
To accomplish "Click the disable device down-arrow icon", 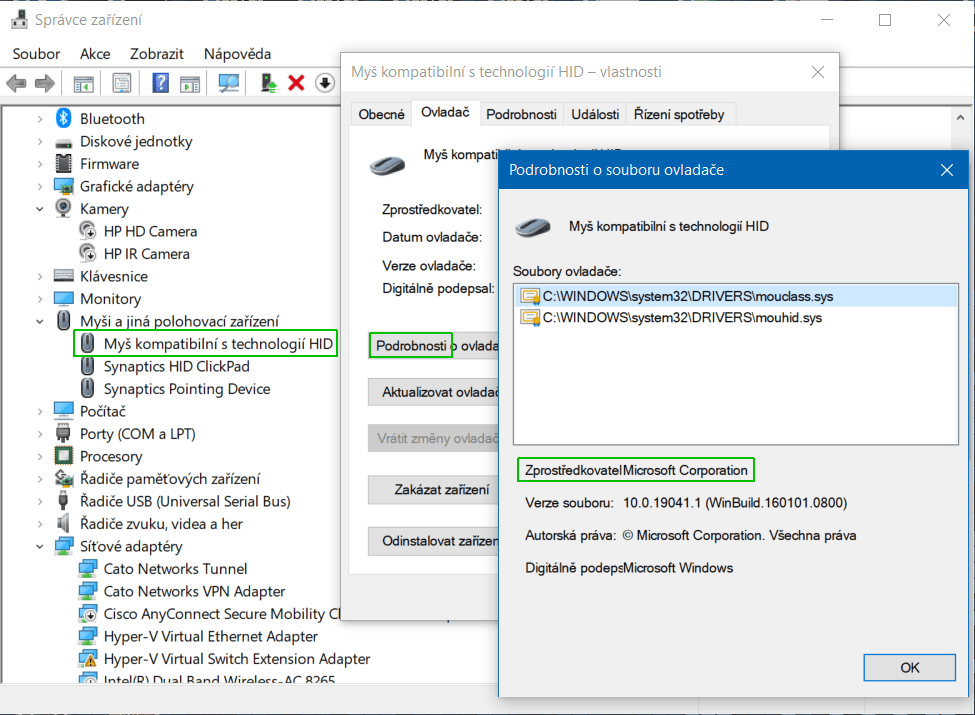I will [x=325, y=83].
